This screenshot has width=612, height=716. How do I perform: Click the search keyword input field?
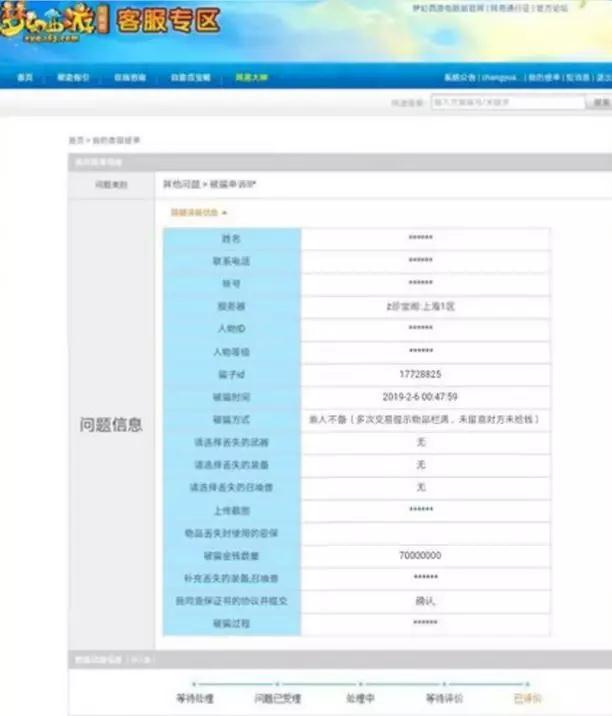pyautogui.click(x=507, y=102)
